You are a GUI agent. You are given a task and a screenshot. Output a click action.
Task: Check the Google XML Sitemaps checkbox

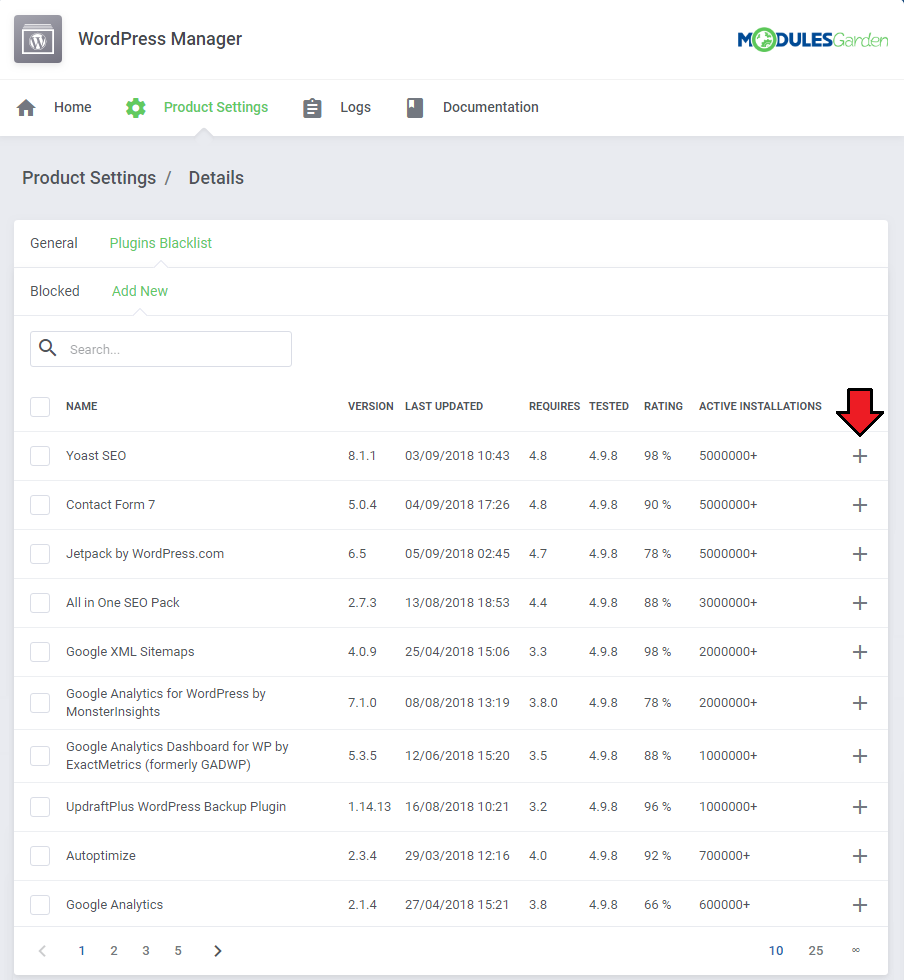pyautogui.click(x=40, y=652)
